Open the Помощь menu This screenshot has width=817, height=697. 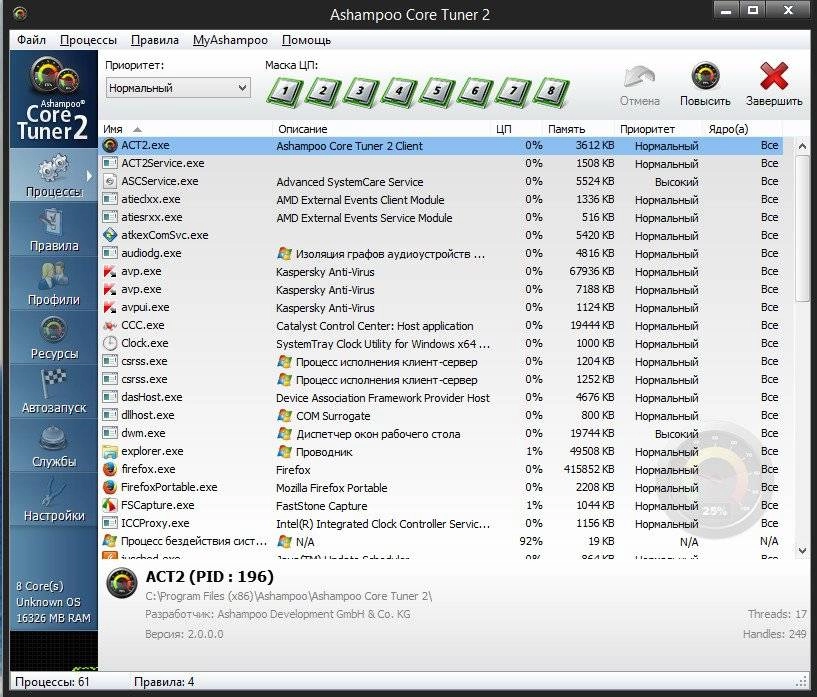point(306,40)
